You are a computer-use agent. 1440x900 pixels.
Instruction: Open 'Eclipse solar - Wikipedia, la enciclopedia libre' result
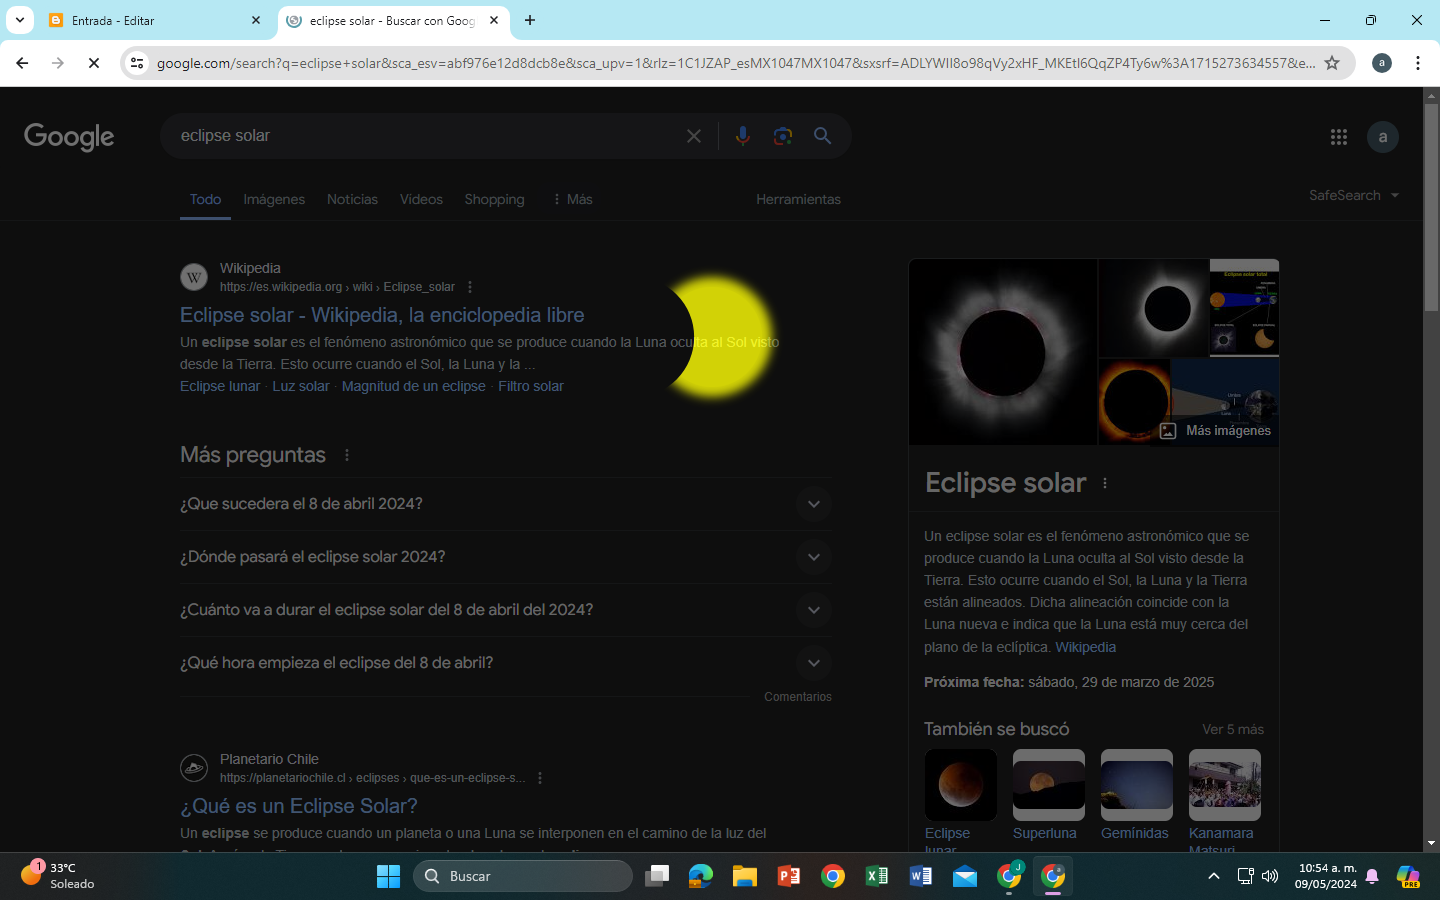pos(382,315)
